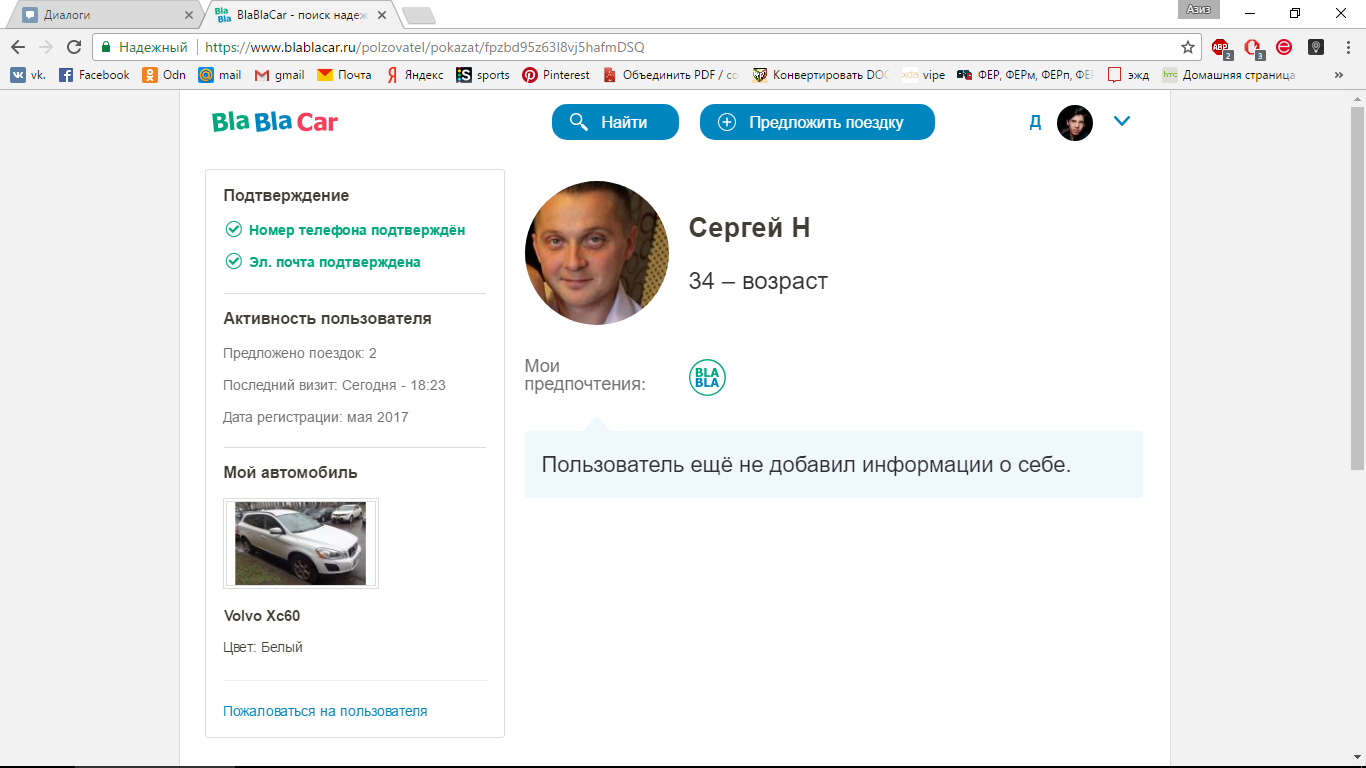
Task: Open the Odn bookmark
Action: pos(164,75)
